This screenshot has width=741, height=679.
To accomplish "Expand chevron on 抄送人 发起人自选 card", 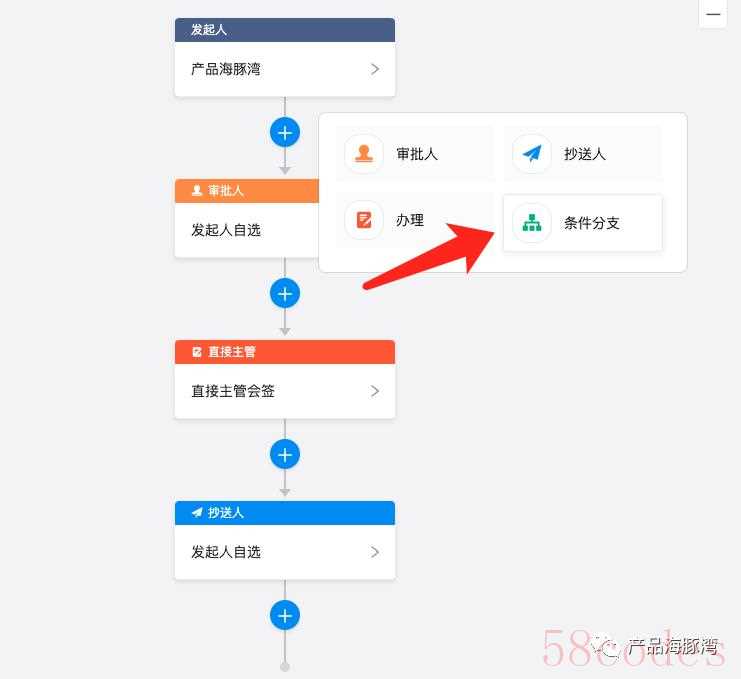I will (x=375, y=552).
